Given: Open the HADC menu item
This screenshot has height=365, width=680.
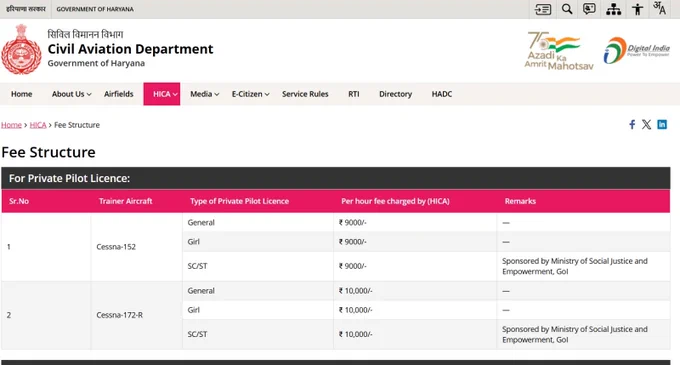Looking at the screenshot, I should pos(441,94).
